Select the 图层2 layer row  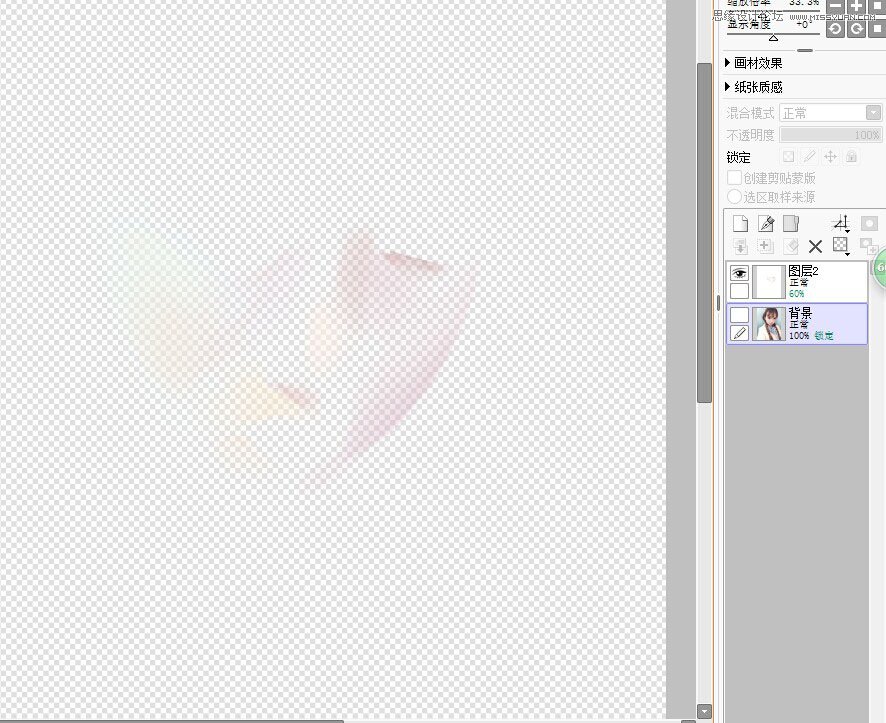pyautogui.click(x=797, y=281)
